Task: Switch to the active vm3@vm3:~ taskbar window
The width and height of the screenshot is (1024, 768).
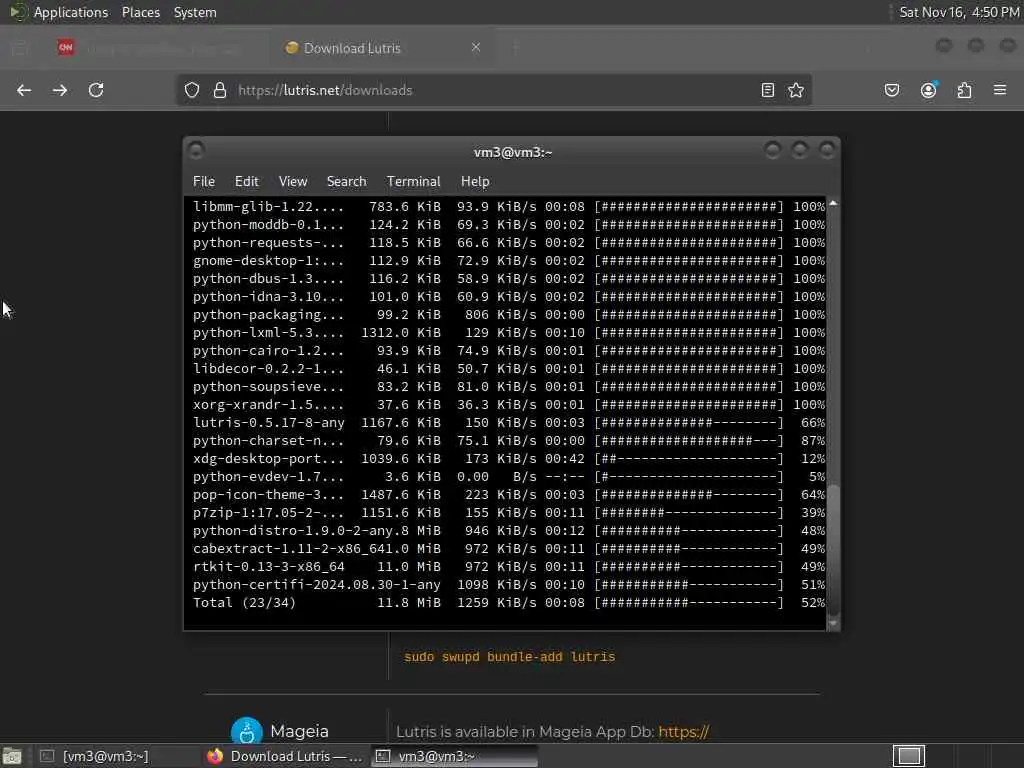Action: (455, 756)
